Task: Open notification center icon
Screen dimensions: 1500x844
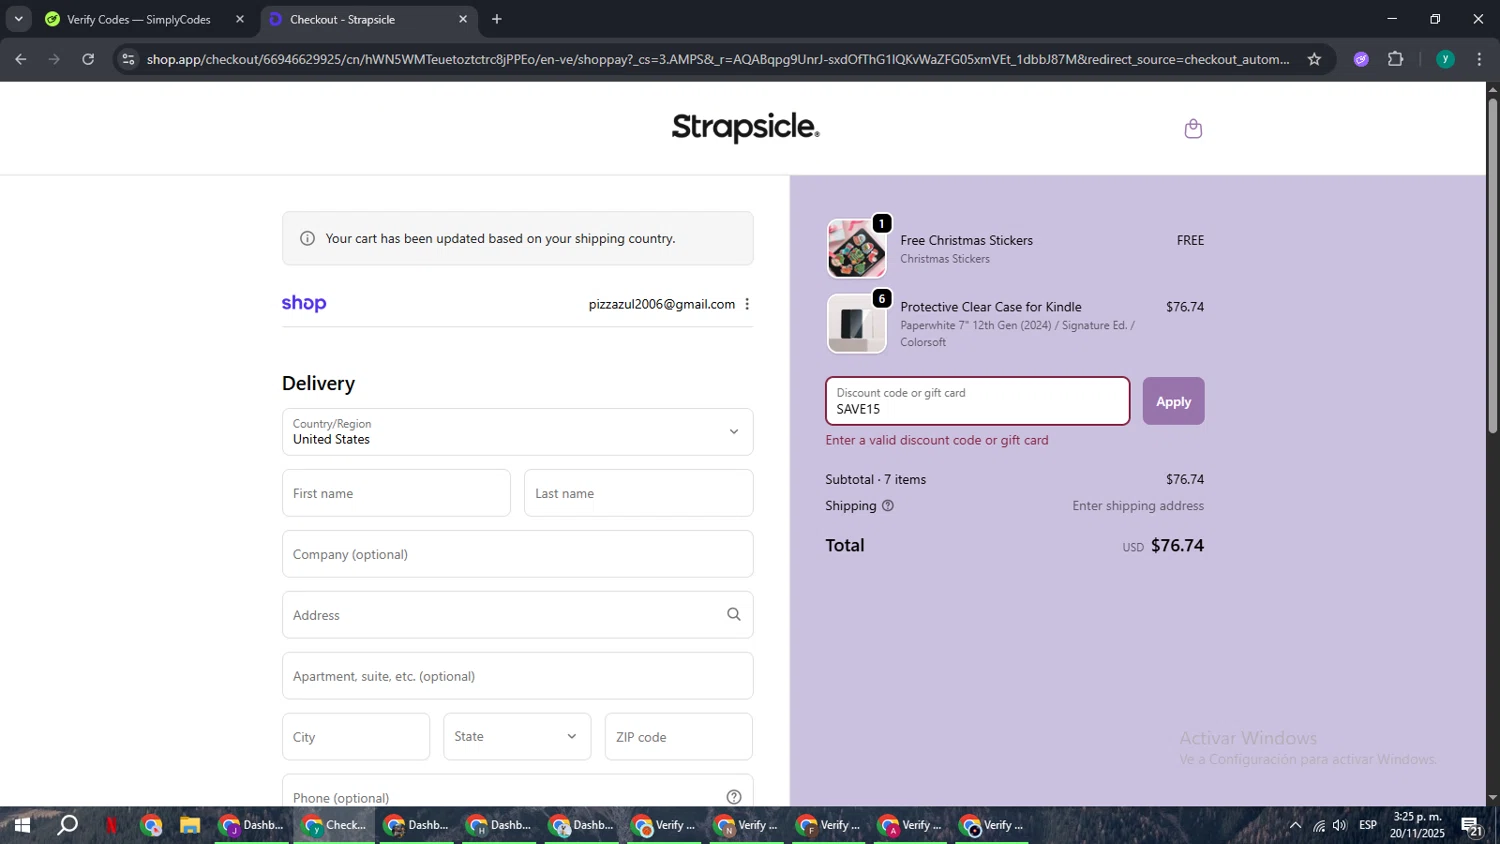Action: click(x=1471, y=825)
